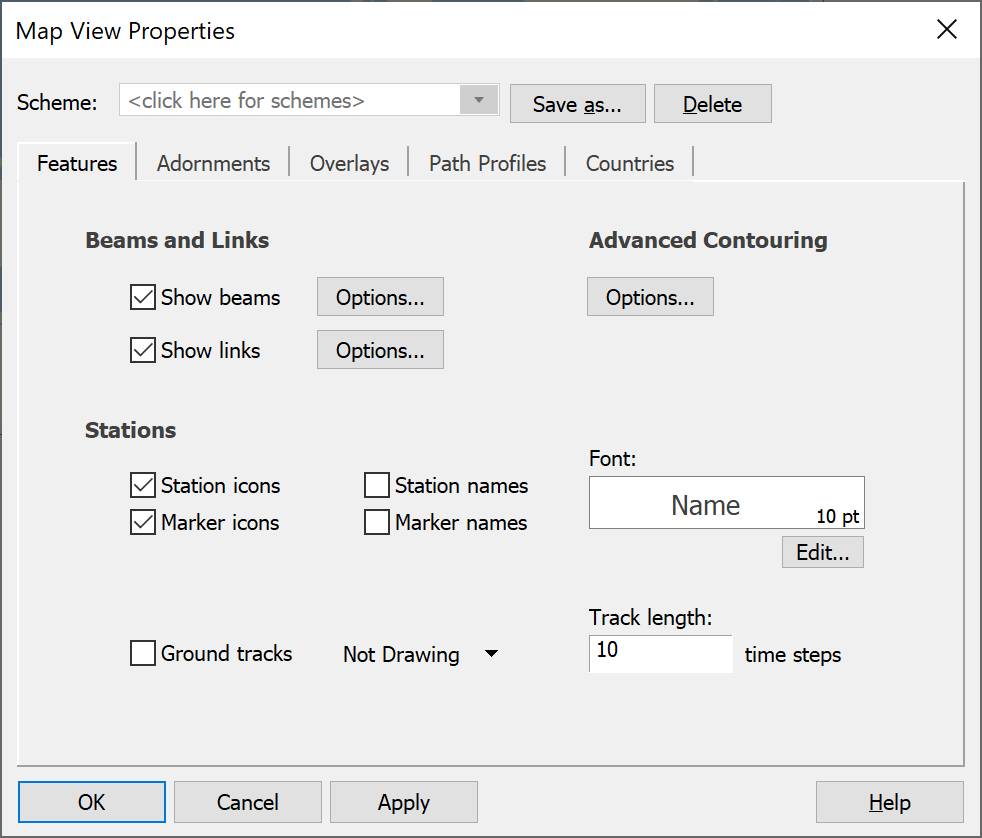Open the Overlays tab
The height and width of the screenshot is (838, 982).
tap(349, 163)
